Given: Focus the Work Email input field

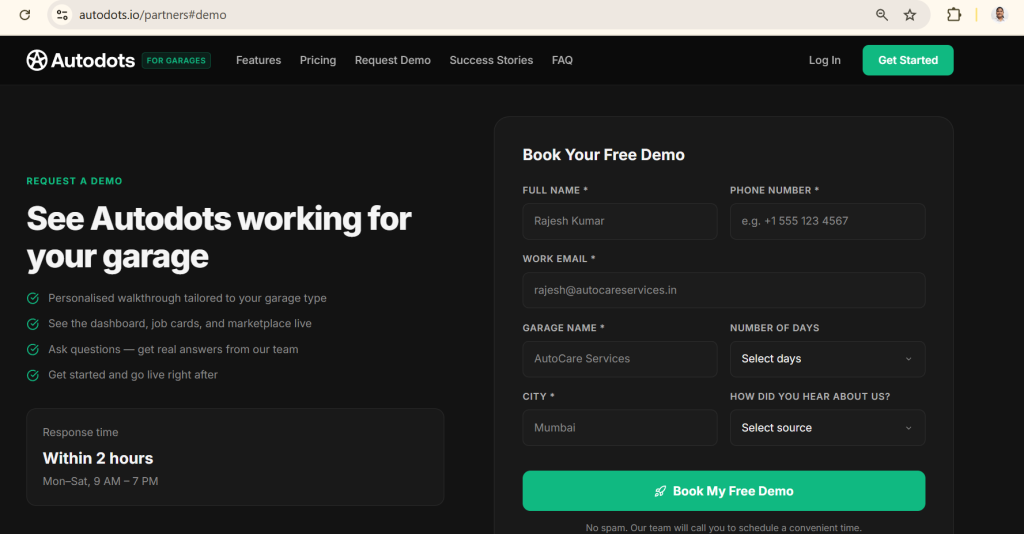Looking at the screenshot, I should 724,290.
